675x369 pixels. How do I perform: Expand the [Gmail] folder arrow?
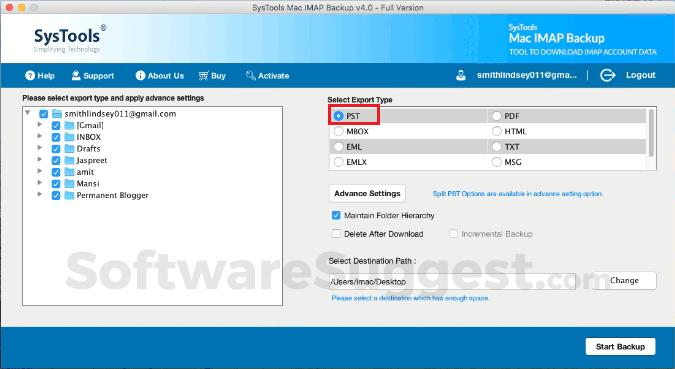40,124
